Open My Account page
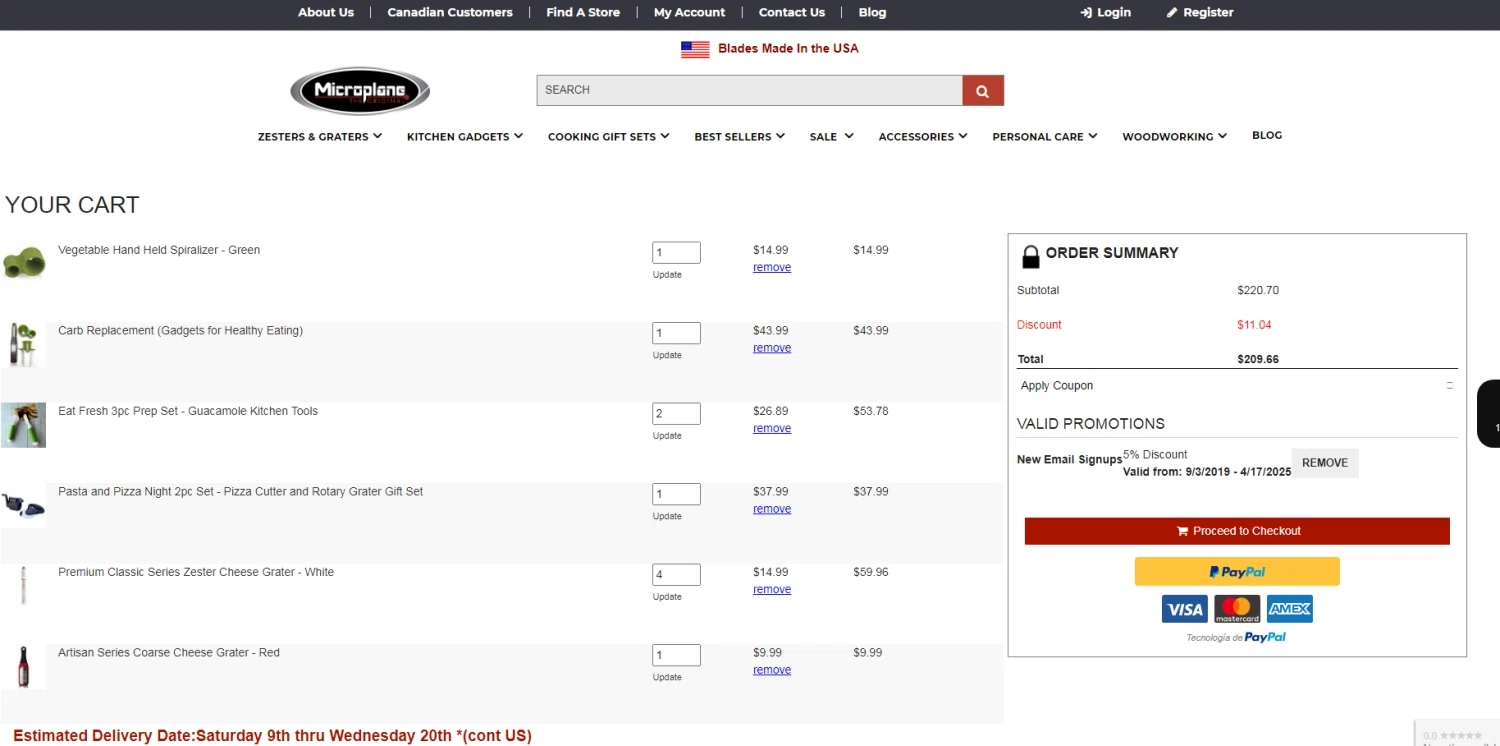Image resolution: width=1500 pixels, height=746 pixels. 689,13
